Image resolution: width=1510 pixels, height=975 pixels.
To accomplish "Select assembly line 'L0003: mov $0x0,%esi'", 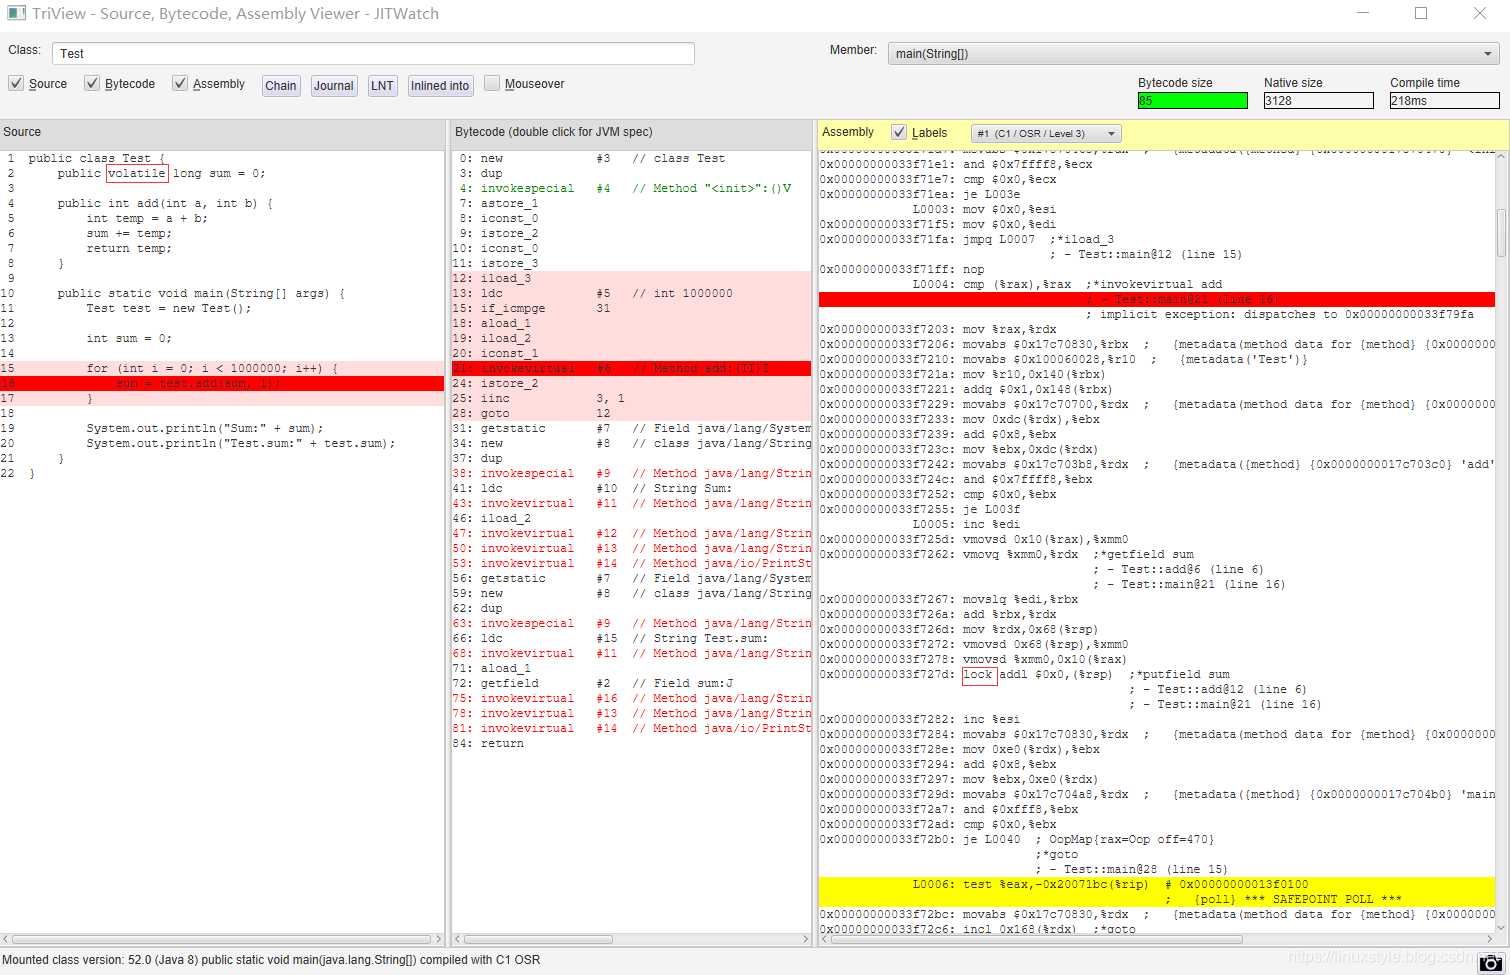I will [x=1157, y=209].
